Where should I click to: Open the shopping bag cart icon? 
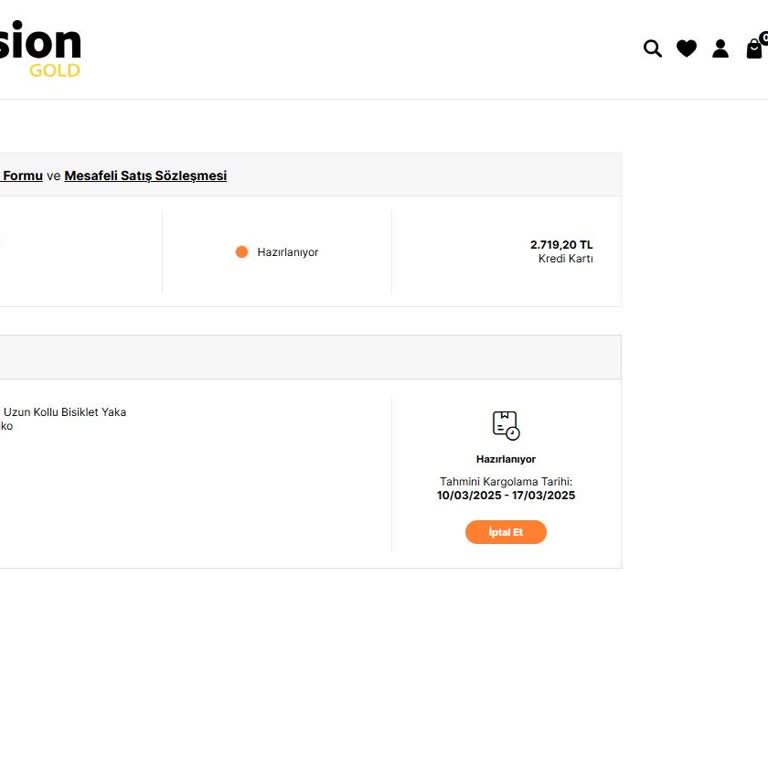754,48
